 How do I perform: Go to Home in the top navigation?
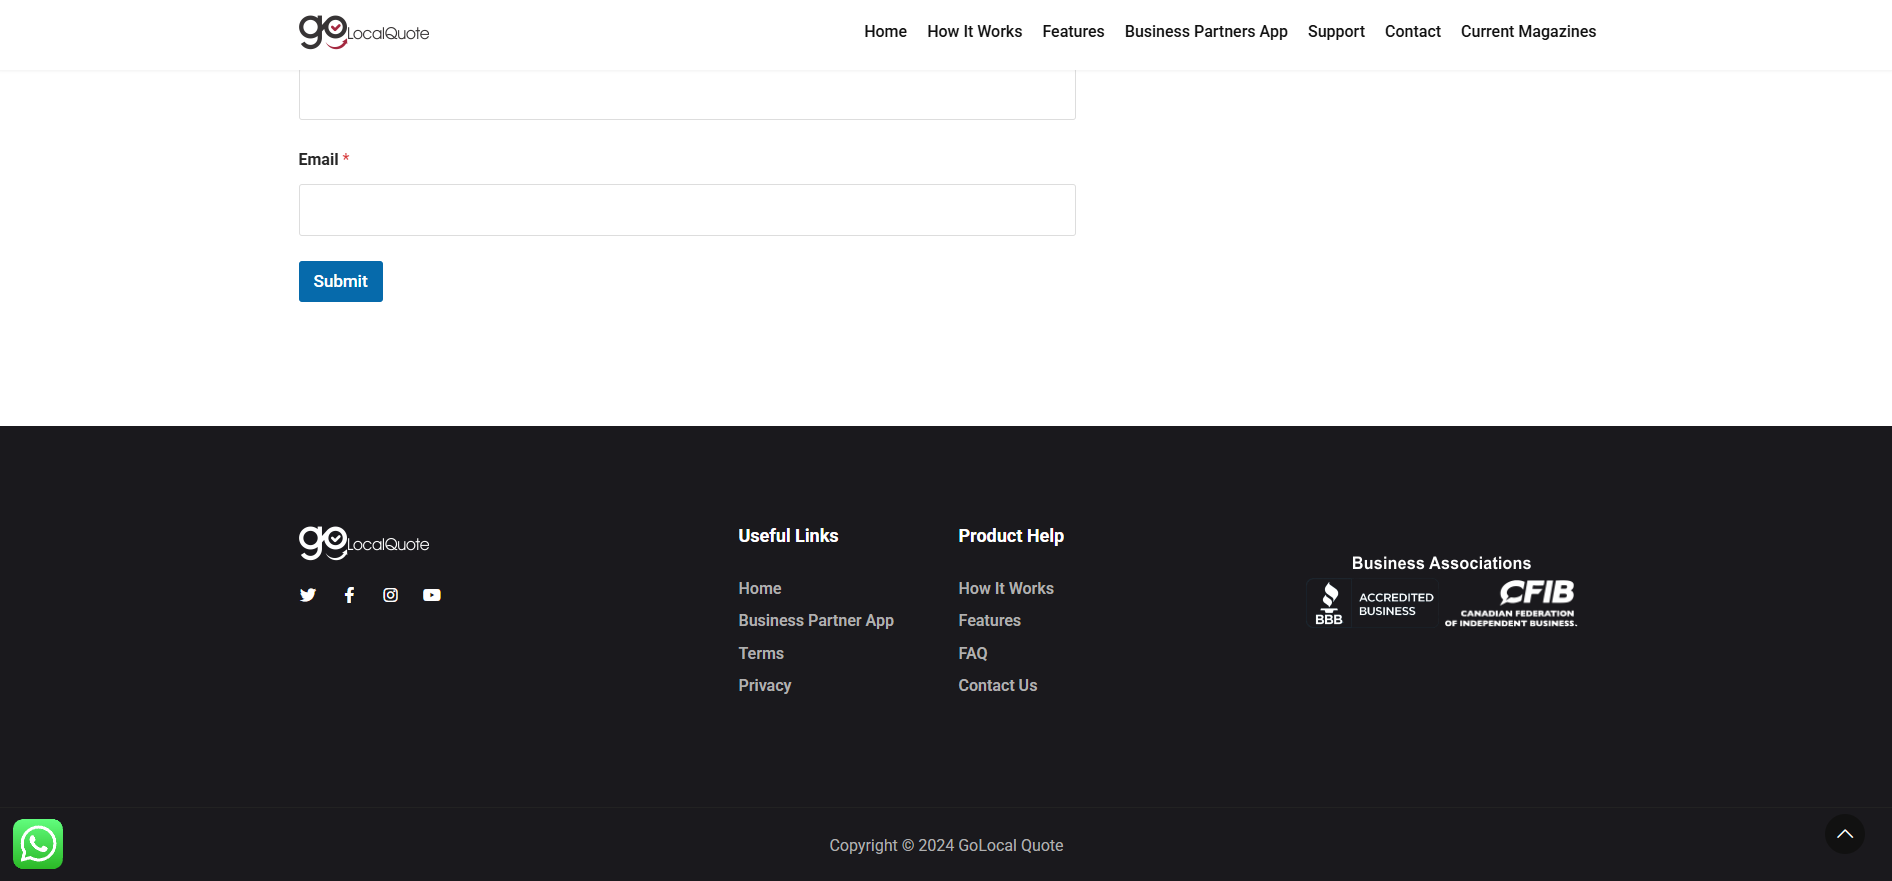[885, 32]
